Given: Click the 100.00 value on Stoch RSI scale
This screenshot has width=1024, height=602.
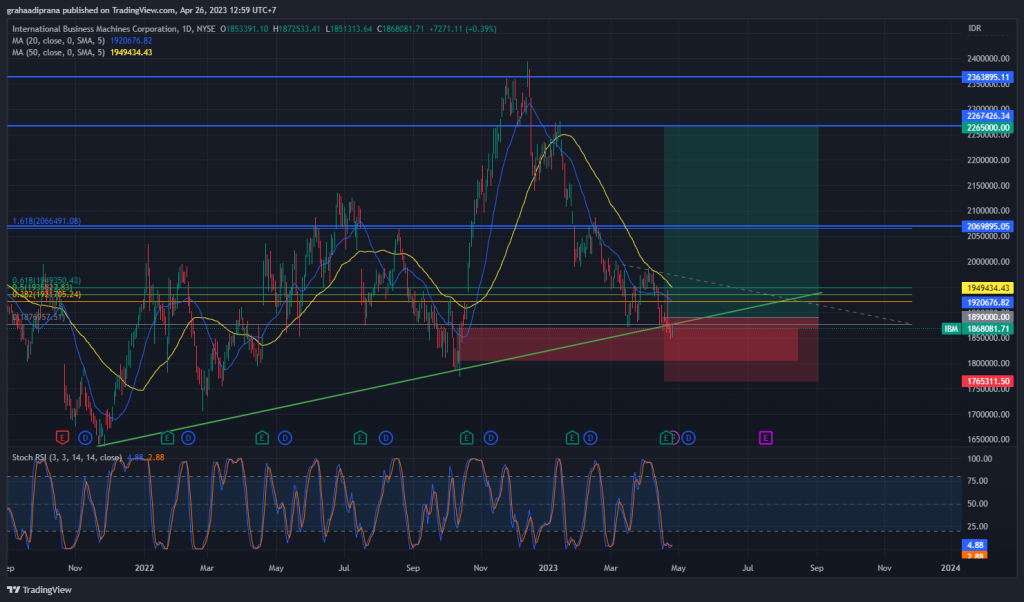Looking at the screenshot, I should point(979,459).
